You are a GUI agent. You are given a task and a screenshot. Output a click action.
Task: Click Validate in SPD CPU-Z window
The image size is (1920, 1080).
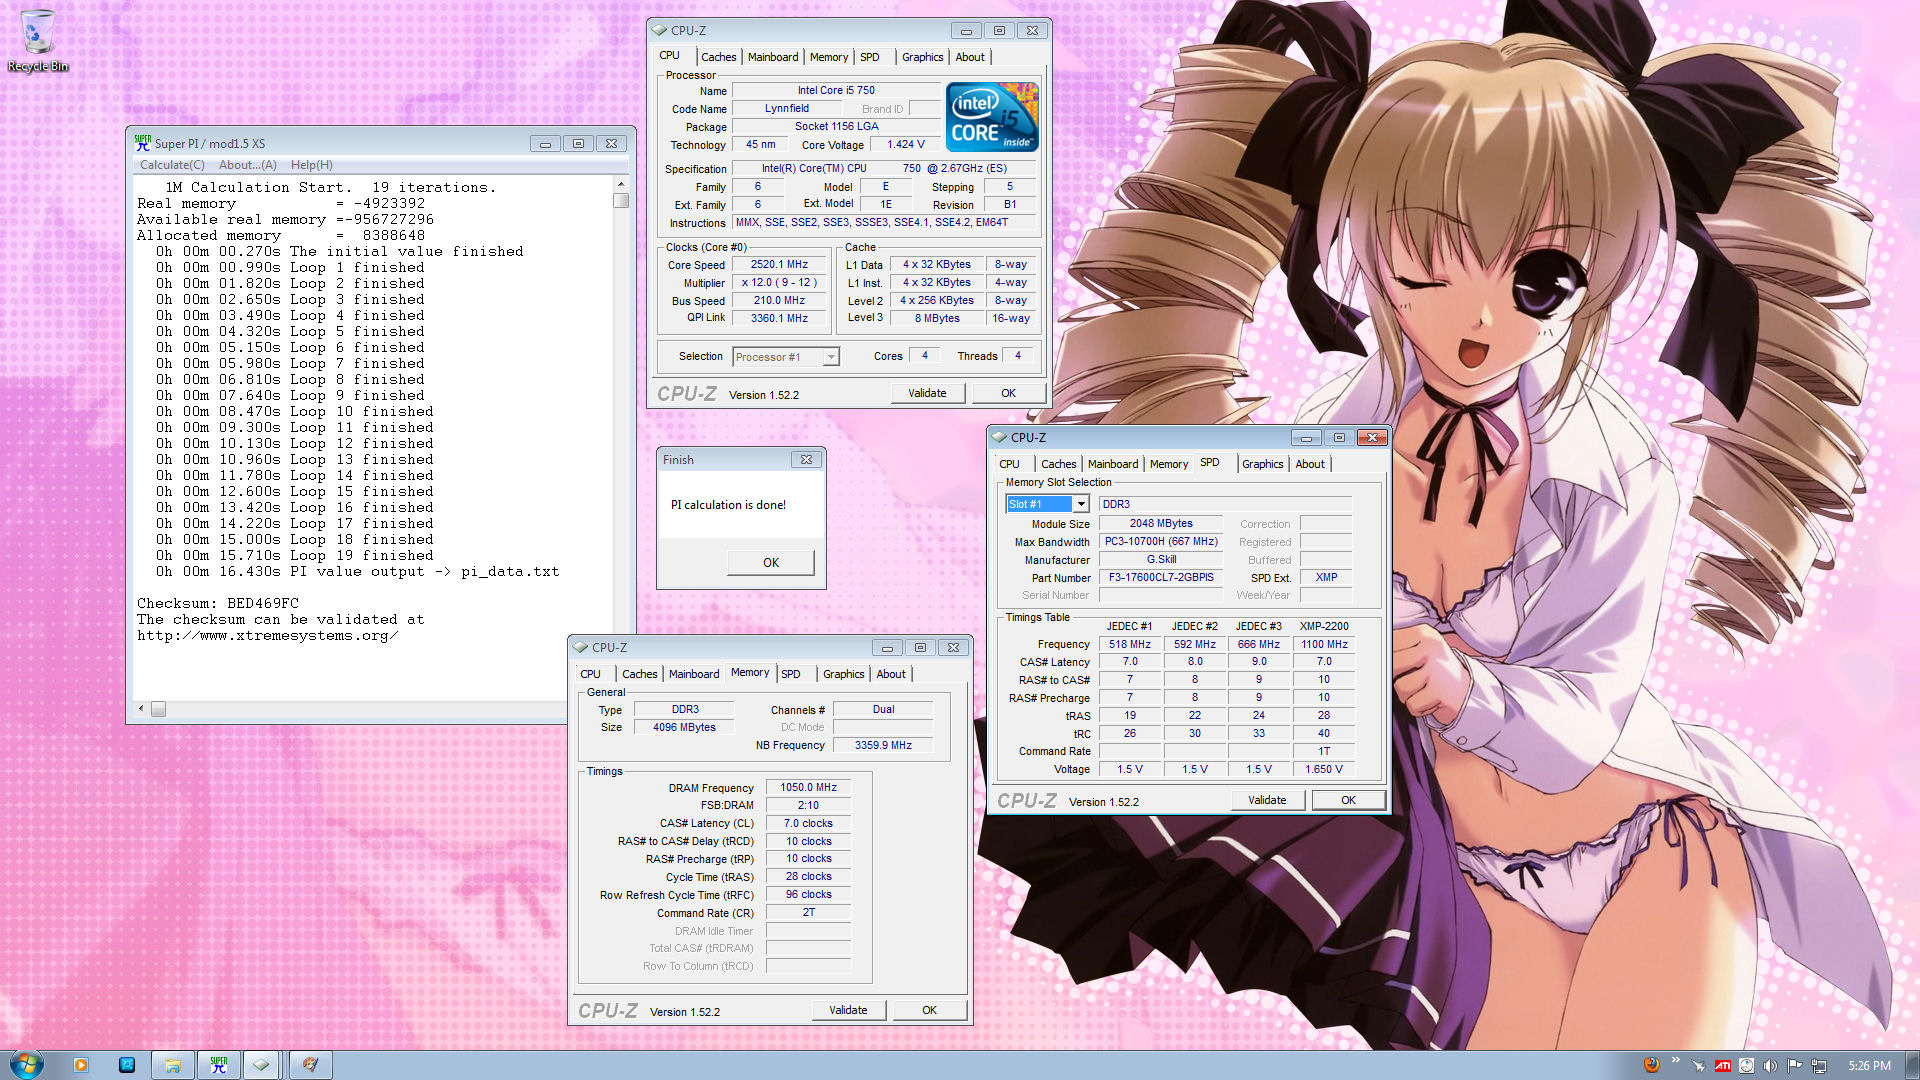1267,800
